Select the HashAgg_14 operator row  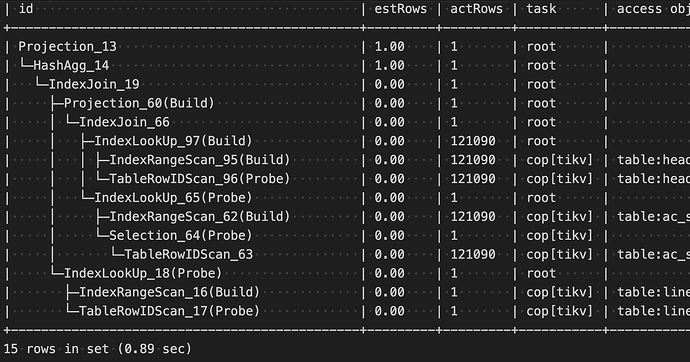tap(71, 66)
